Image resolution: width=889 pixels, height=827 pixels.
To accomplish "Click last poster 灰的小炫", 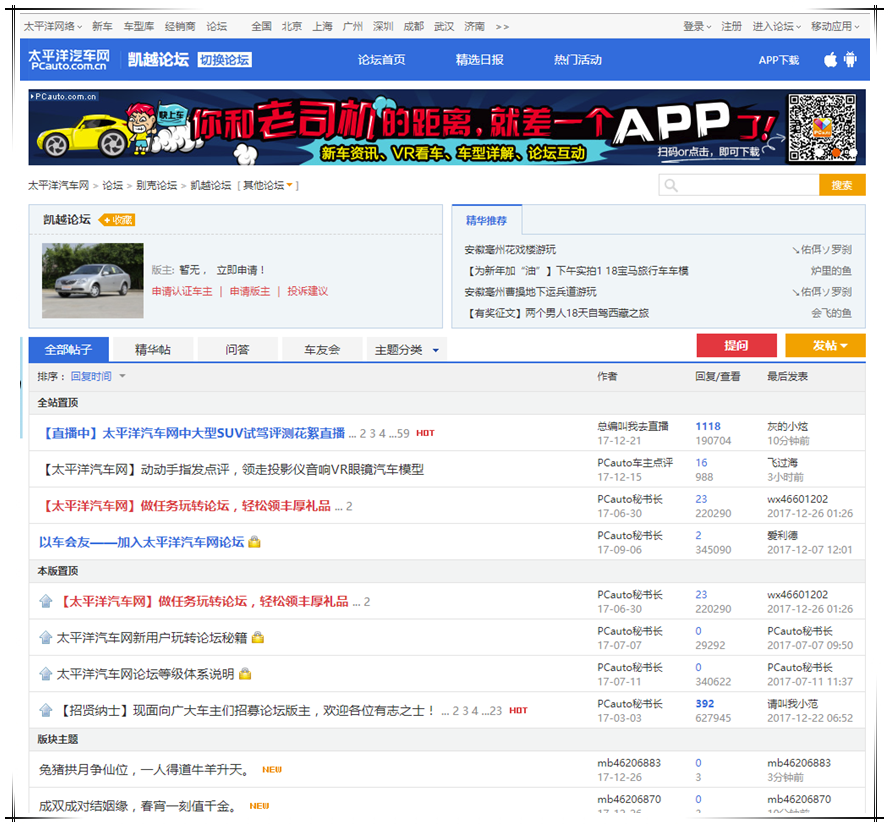I will 788,426.
